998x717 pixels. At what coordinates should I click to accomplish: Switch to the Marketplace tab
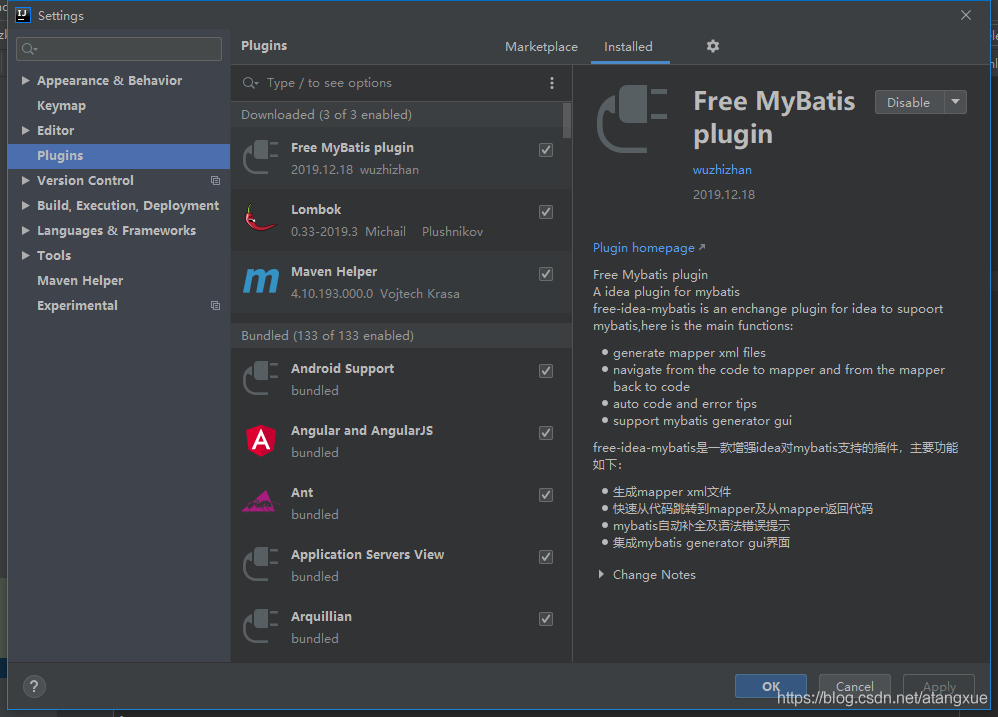[x=541, y=46]
